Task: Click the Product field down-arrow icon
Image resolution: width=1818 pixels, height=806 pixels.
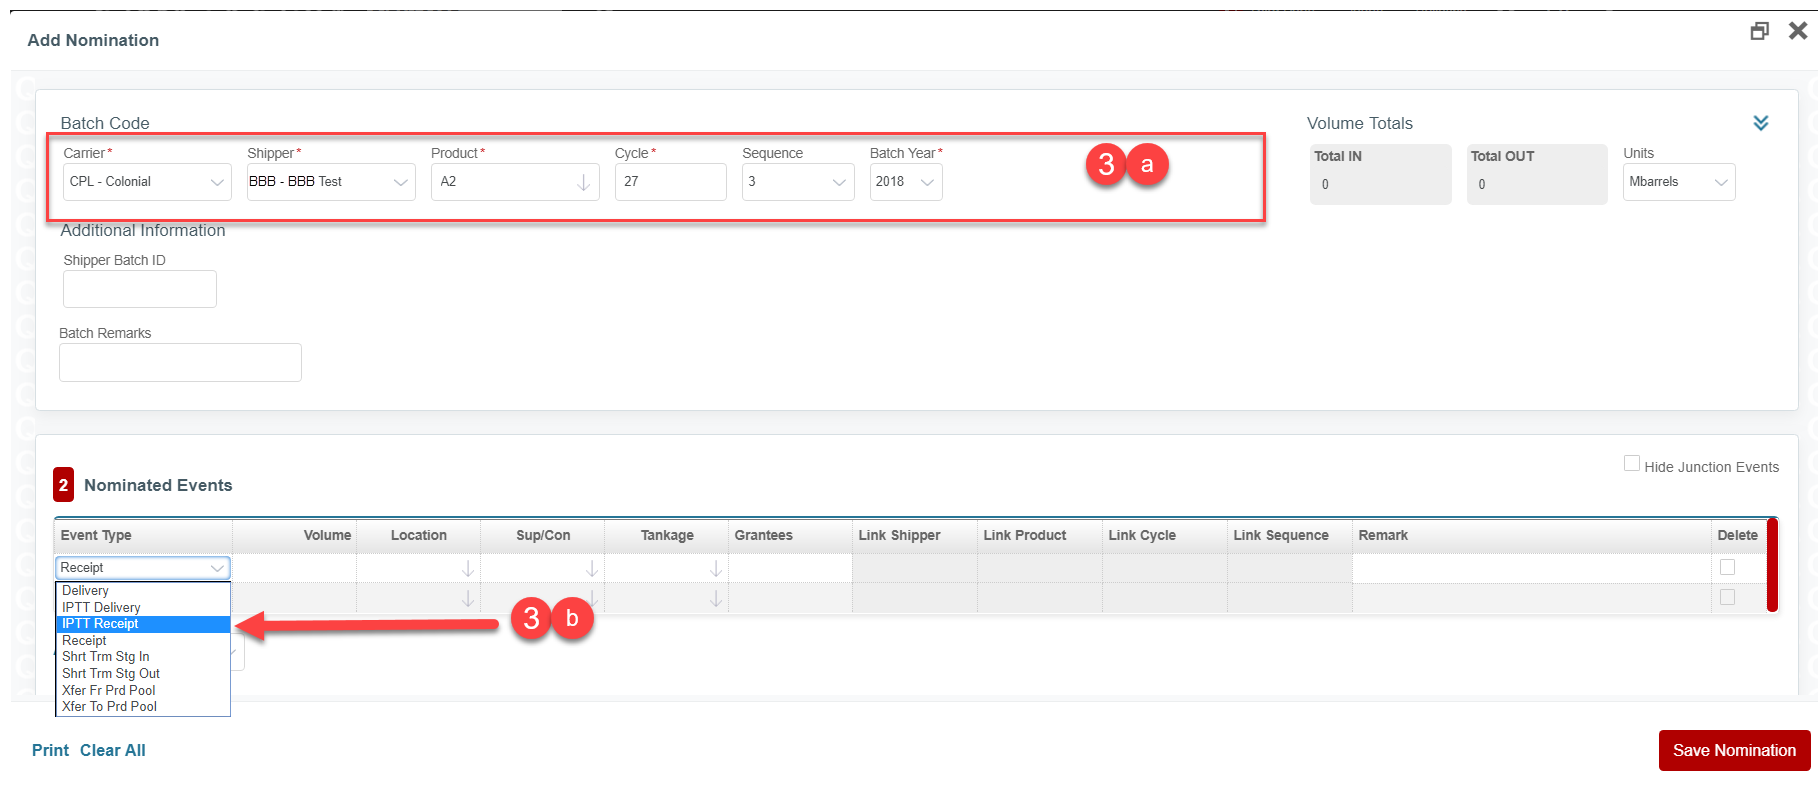Action: point(583,183)
